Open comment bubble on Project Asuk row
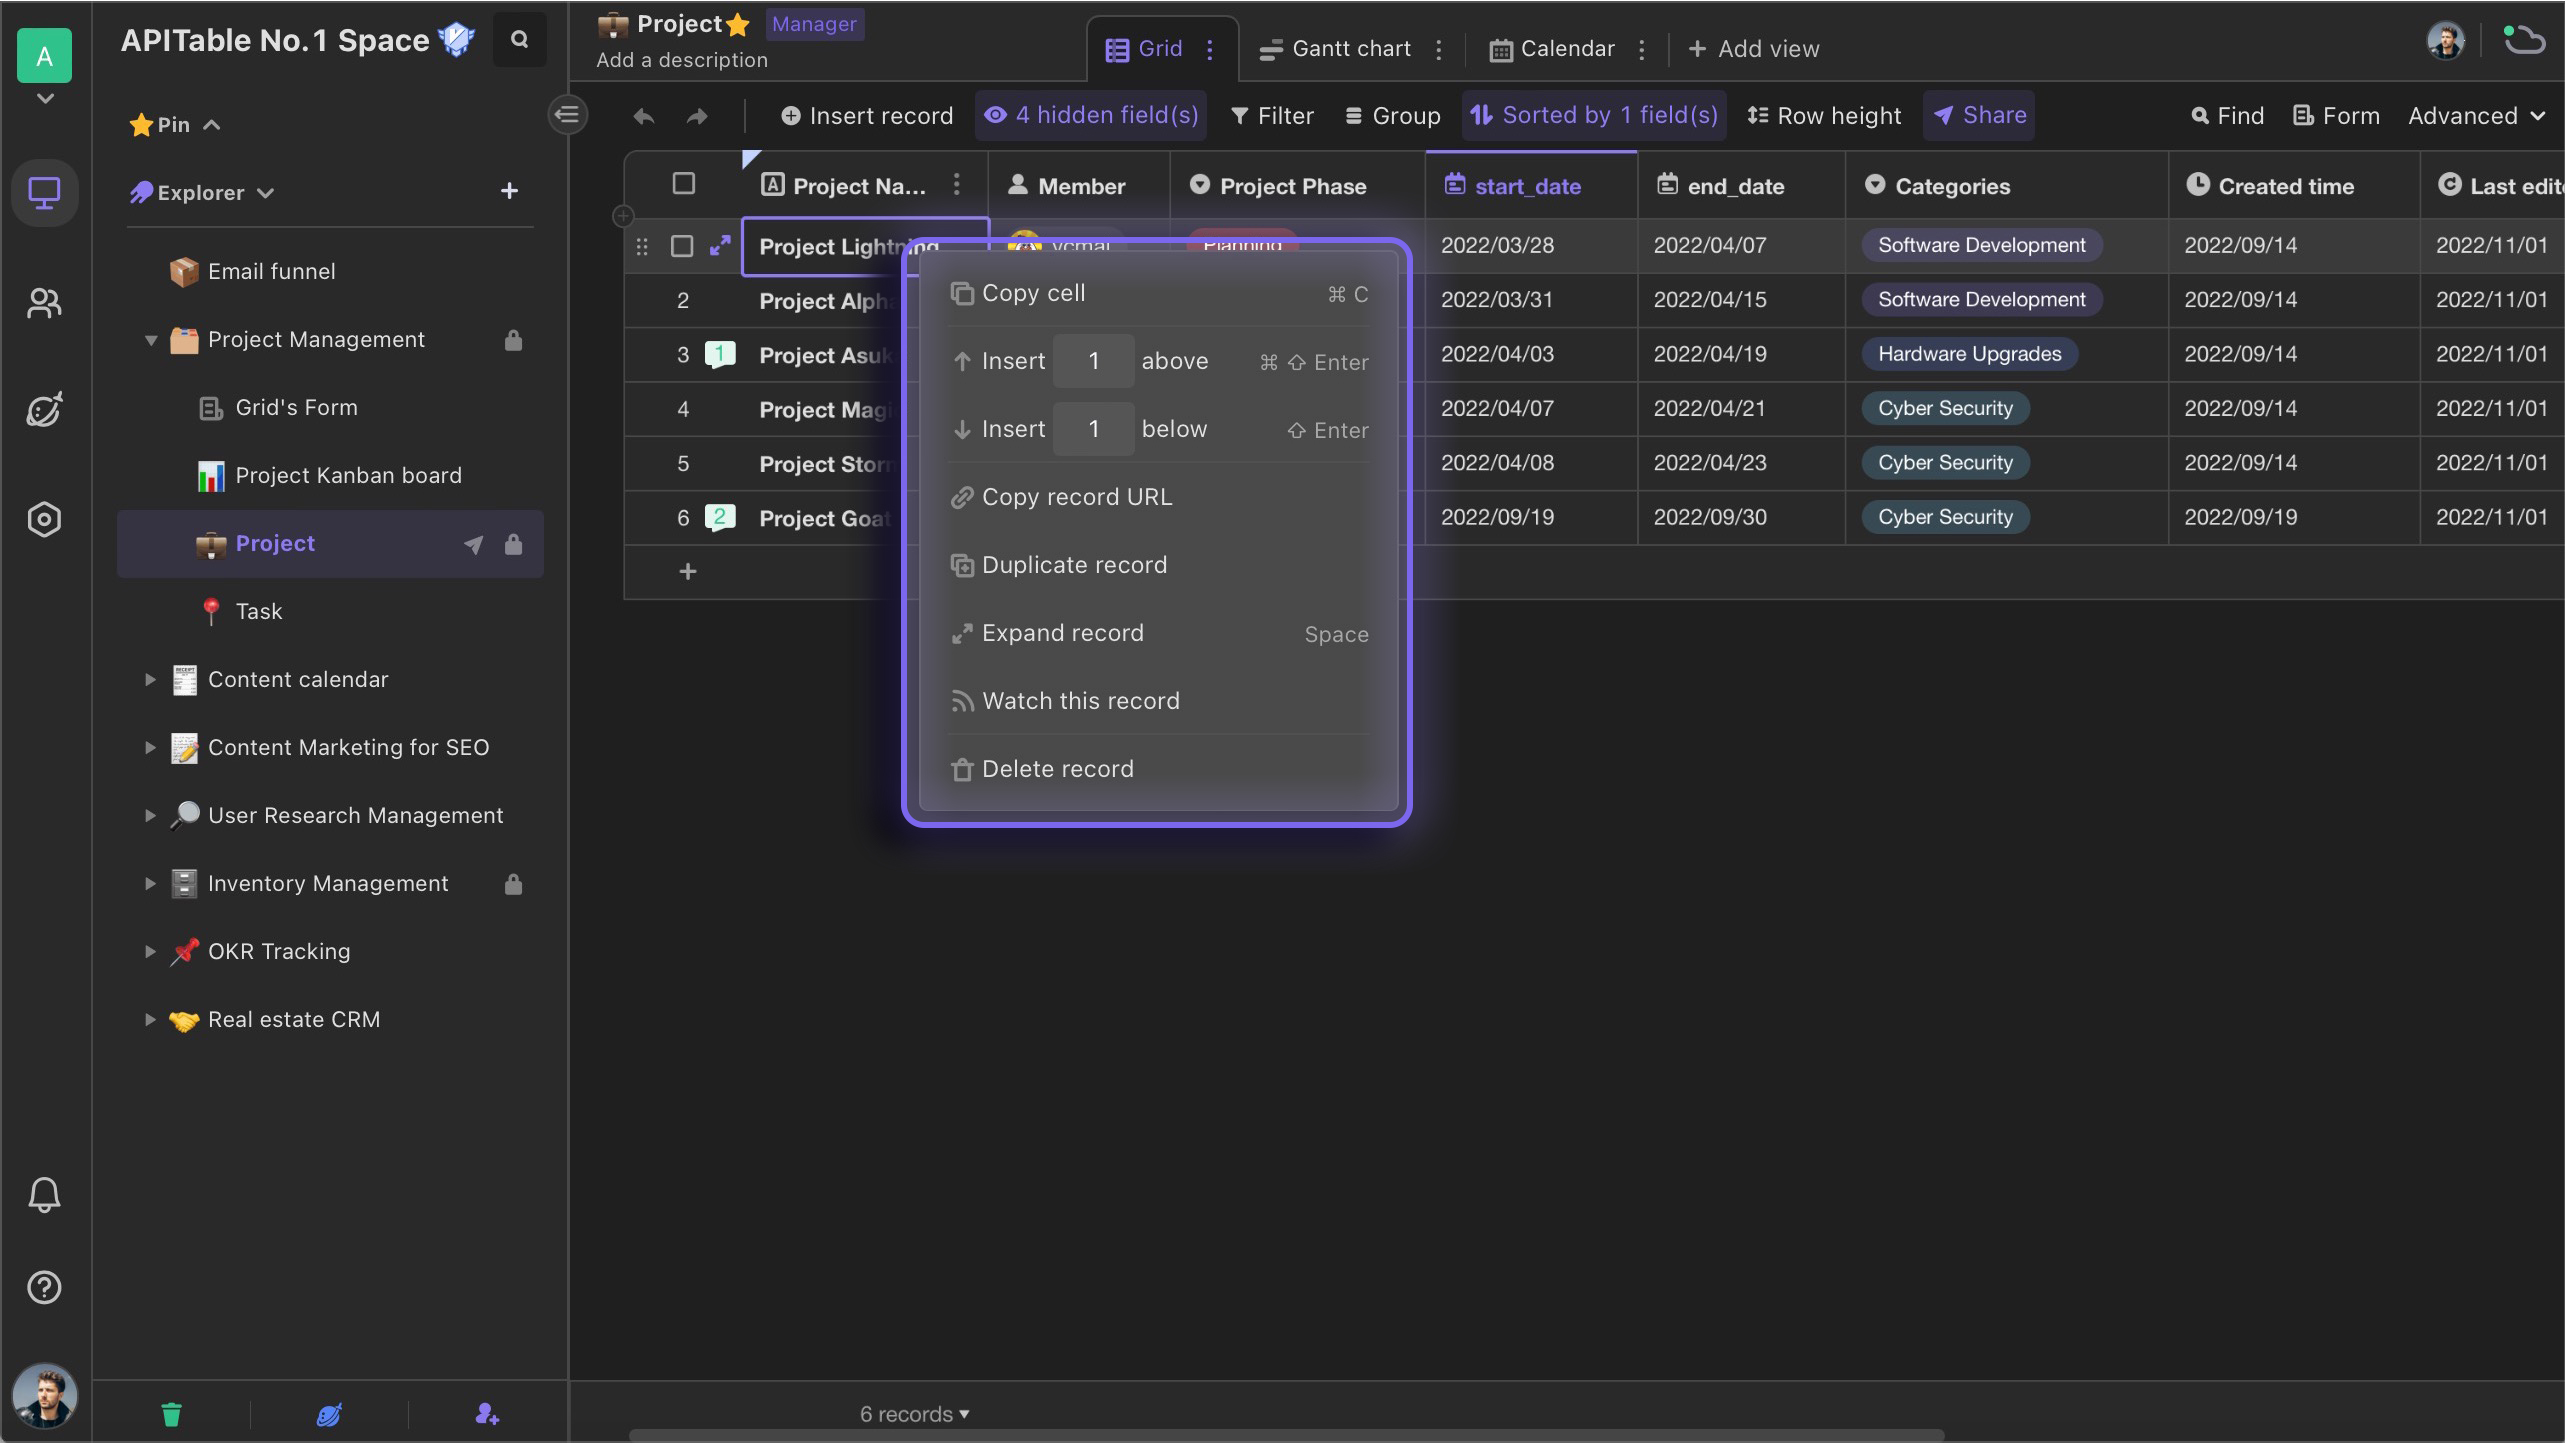This screenshot has height=1443, width=2565. 720,354
